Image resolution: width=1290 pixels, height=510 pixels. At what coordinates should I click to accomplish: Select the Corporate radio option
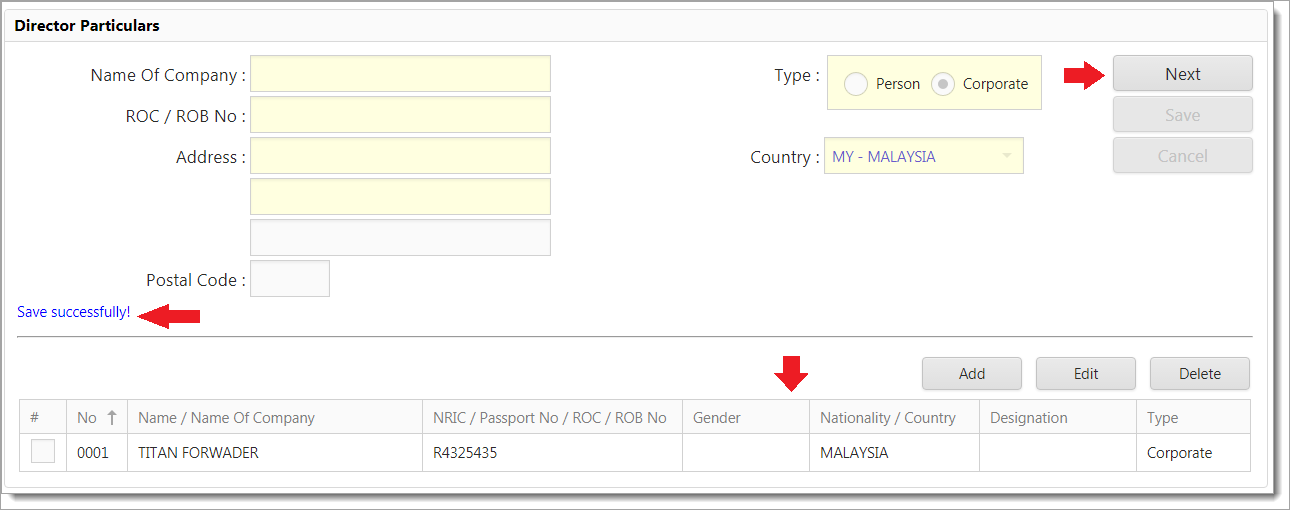[943, 84]
